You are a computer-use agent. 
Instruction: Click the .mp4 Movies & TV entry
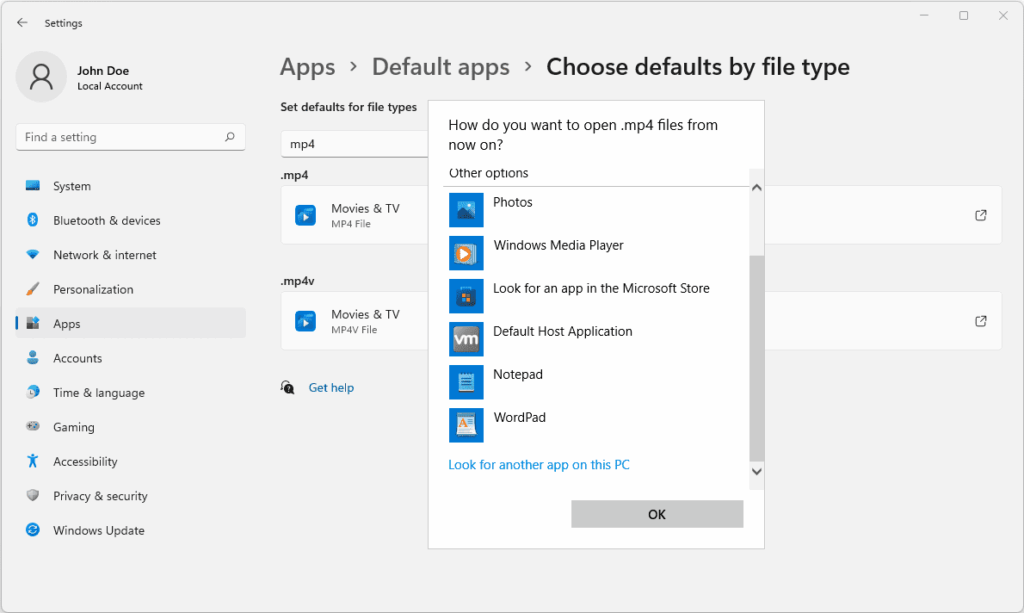coord(355,215)
